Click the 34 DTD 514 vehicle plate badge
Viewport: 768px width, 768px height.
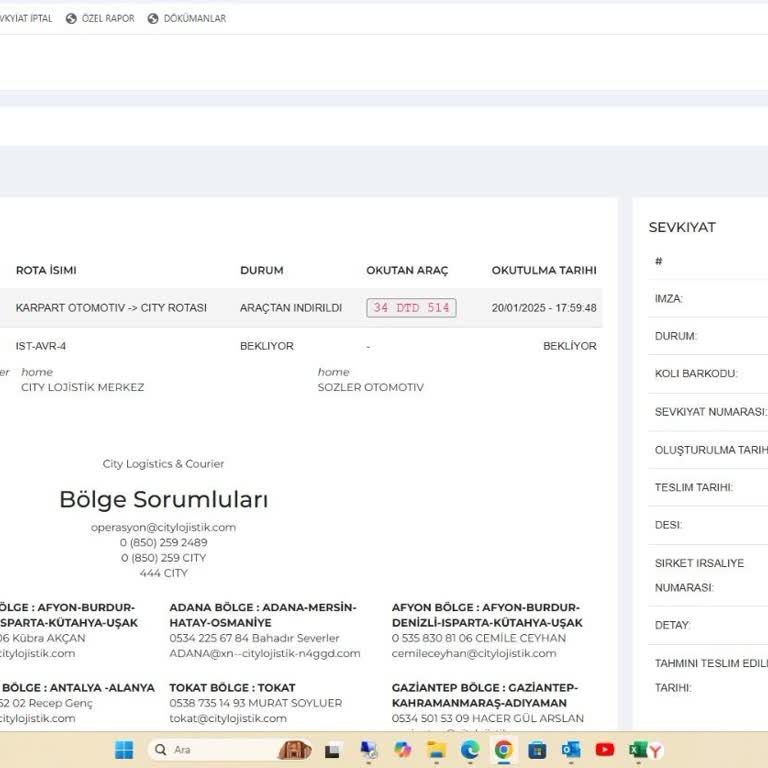tap(411, 308)
